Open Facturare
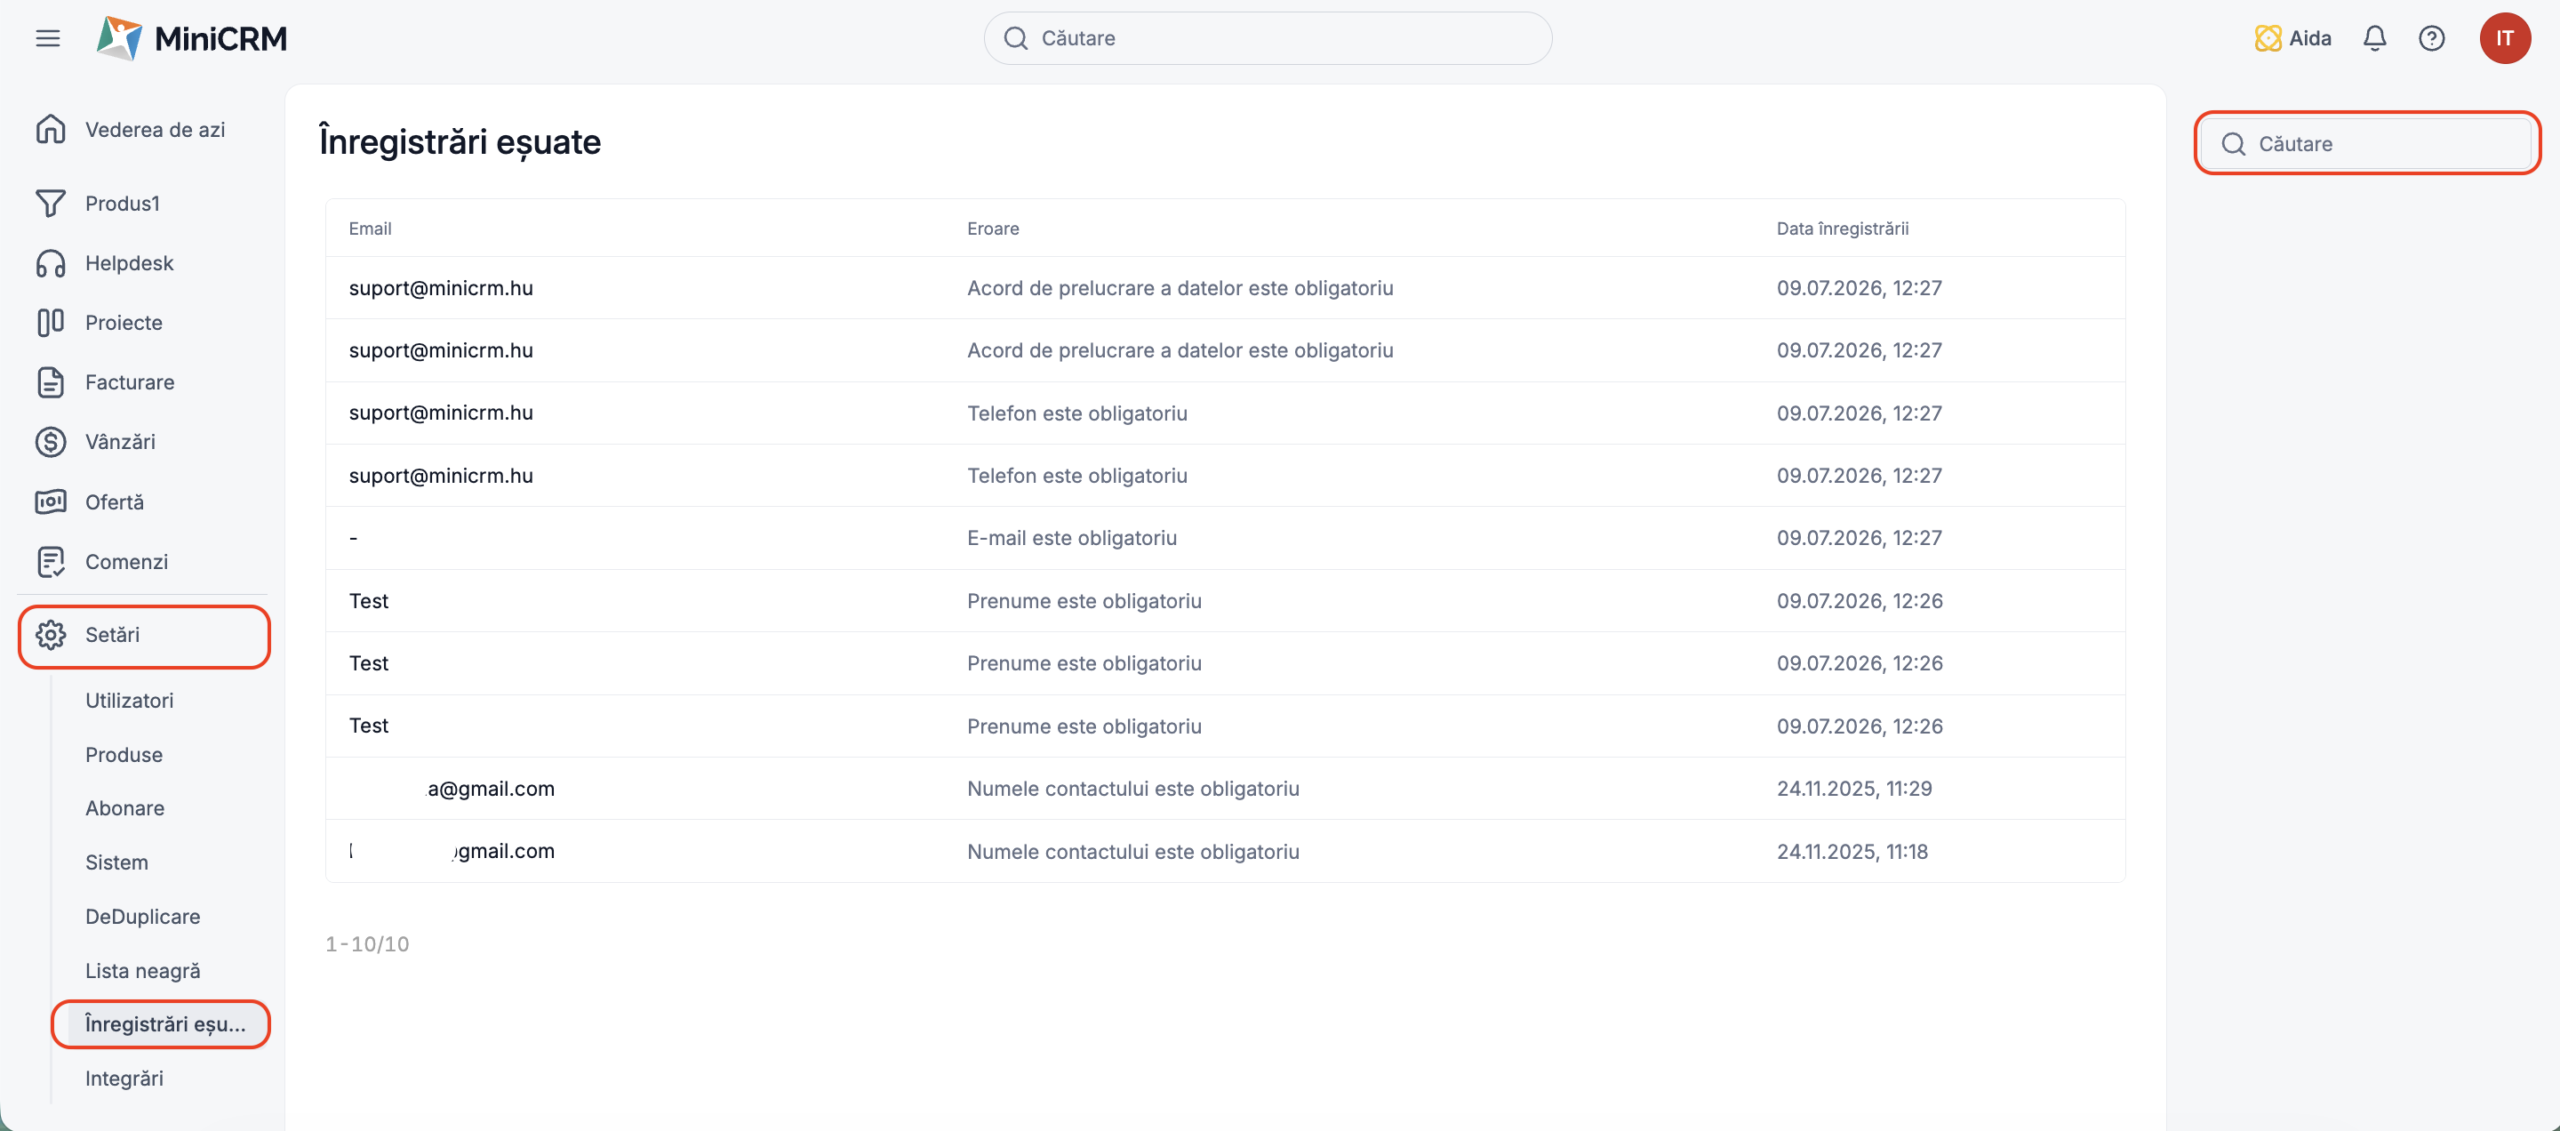 (x=130, y=382)
